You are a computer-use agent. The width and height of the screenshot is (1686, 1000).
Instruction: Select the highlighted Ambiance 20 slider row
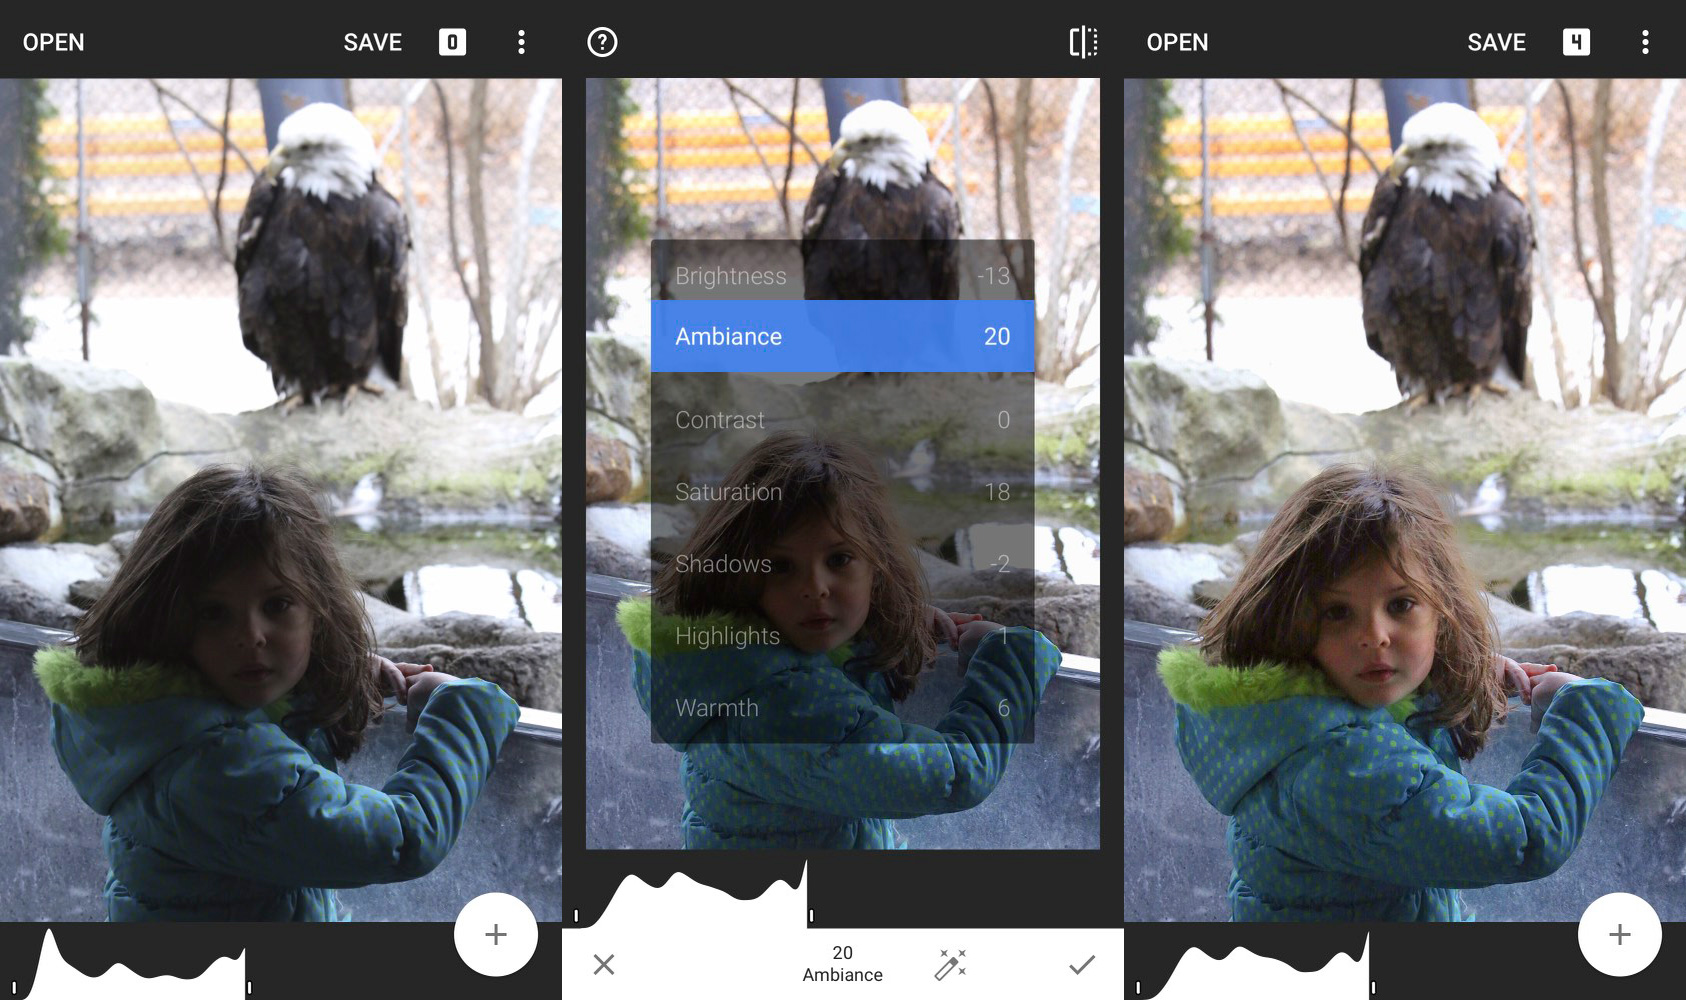(x=841, y=336)
